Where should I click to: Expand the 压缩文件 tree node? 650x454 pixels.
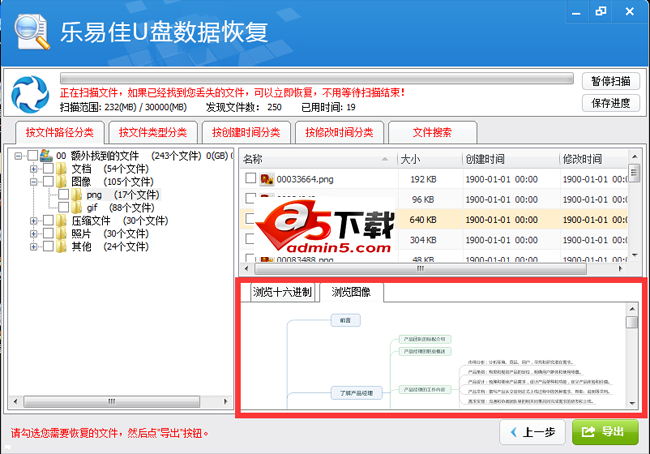click(x=34, y=221)
